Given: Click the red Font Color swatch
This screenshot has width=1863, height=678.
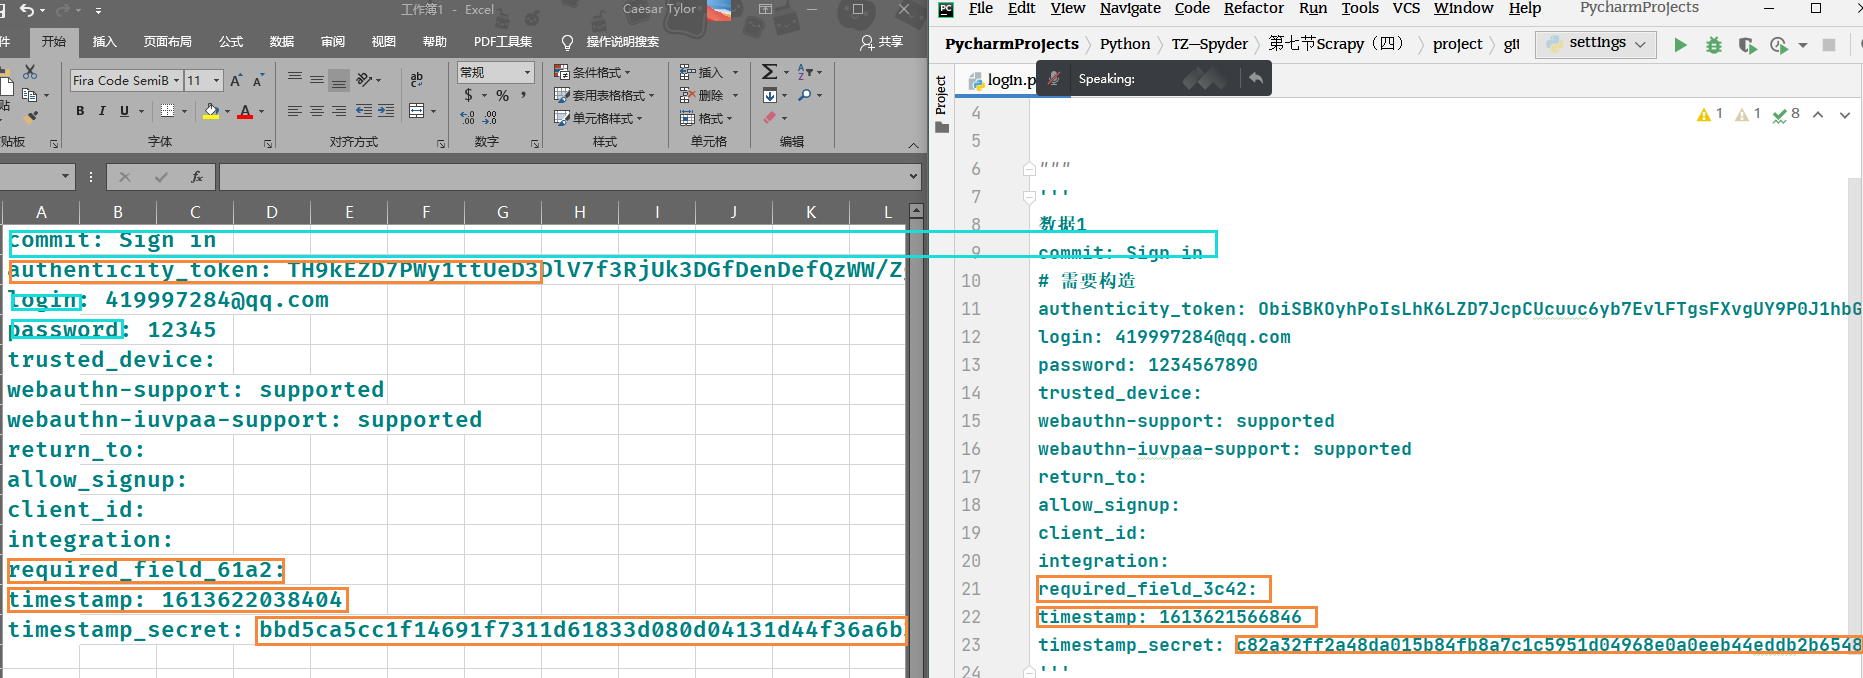Looking at the screenshot, I should 245,111.
